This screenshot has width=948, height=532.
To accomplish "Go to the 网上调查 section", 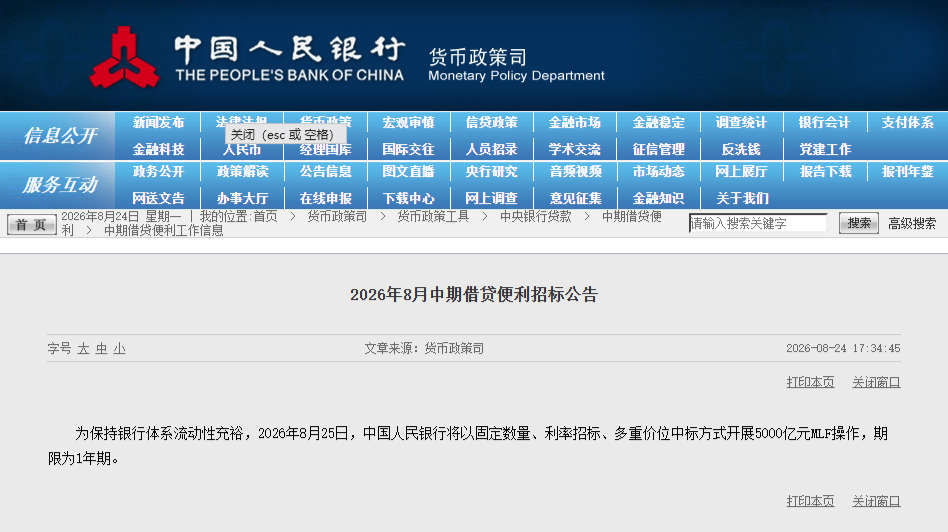I will coord(492,198).
